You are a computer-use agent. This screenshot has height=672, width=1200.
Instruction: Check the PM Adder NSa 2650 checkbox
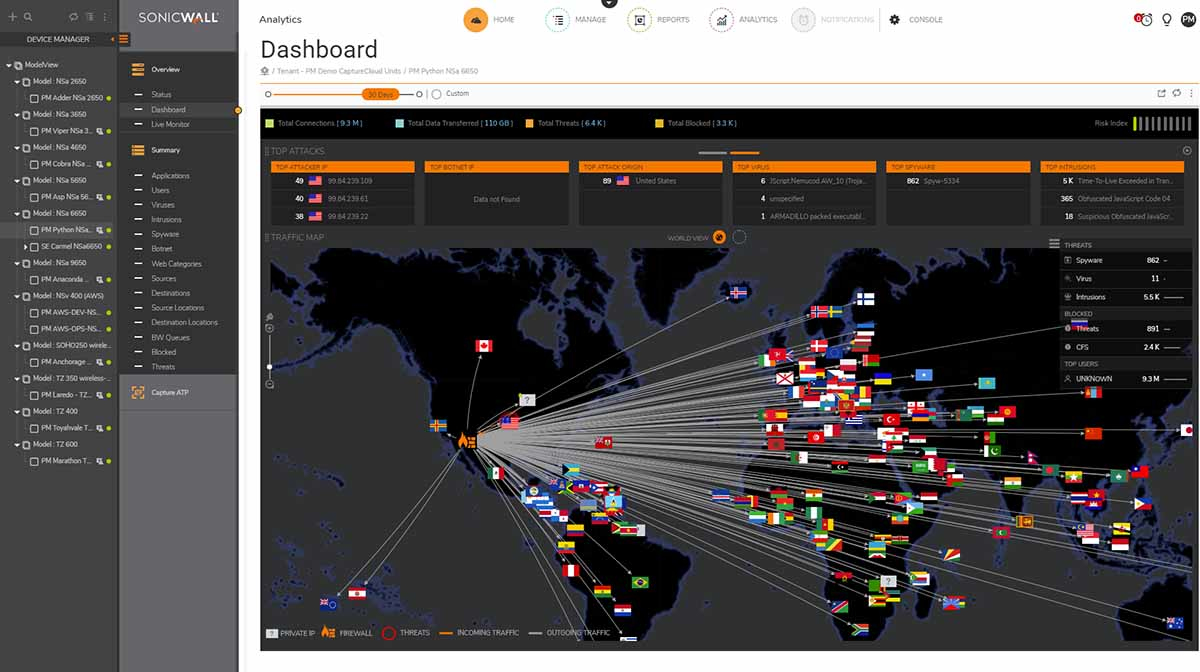pyautogui.click(x=34, y=98)
